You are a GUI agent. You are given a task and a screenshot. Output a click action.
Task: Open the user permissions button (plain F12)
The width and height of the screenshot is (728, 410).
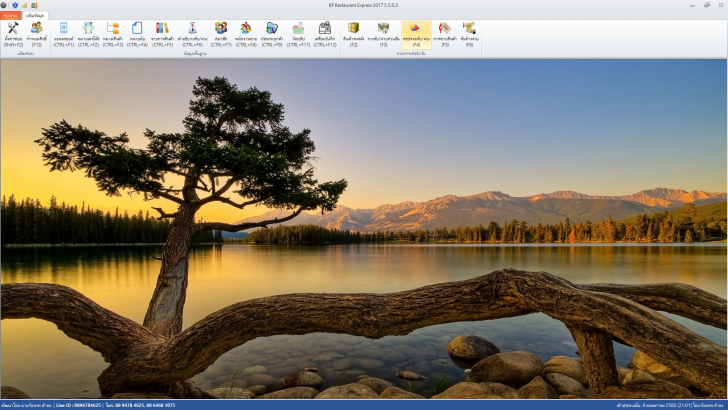[x=37, y=35]
